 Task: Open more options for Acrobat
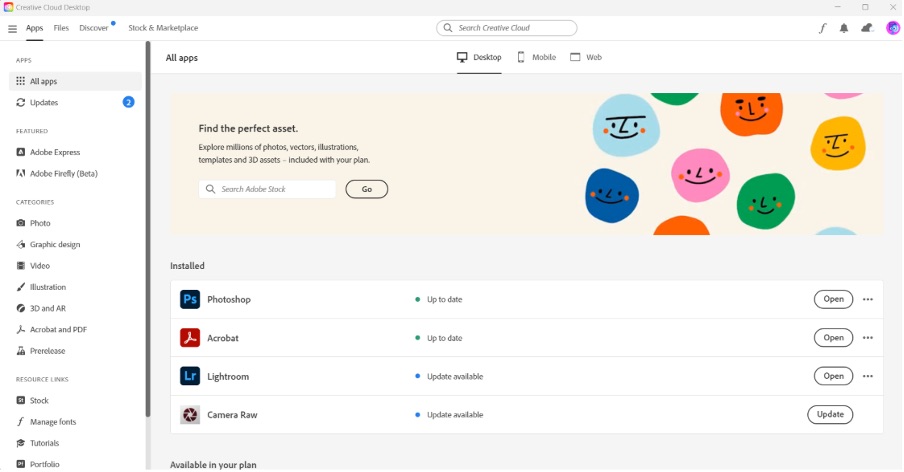[x=867, y=338]
